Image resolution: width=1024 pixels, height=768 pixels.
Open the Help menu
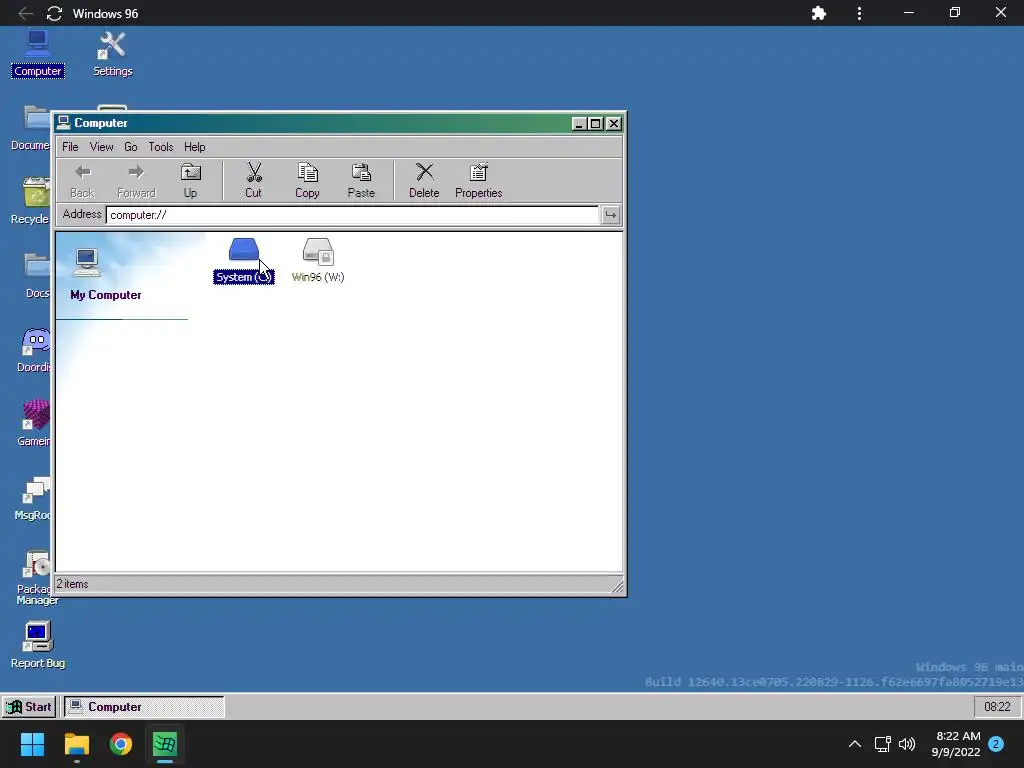pyautogui.click(x=195, y=147)
